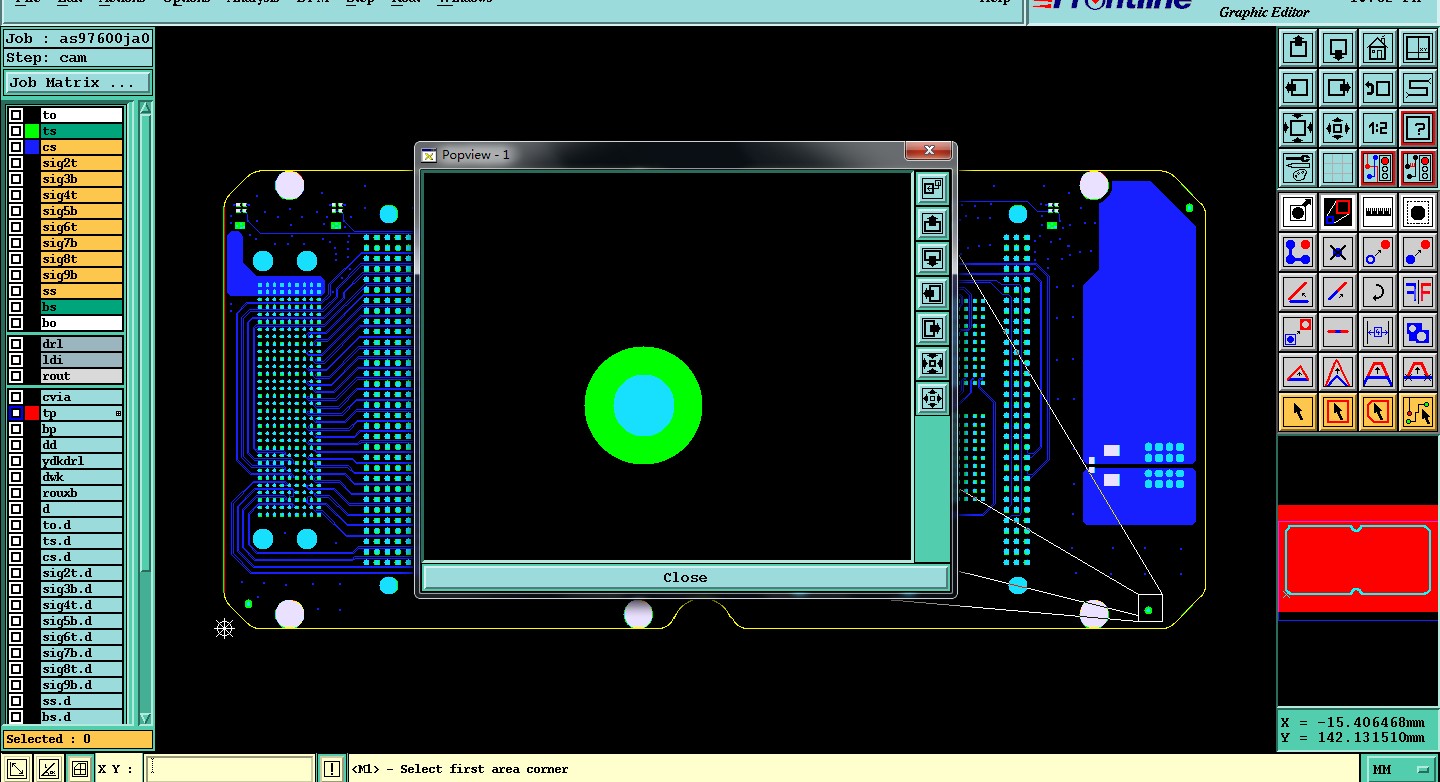Click the 1:2 zoom ratio icon
The height and width of the screenshot is (782, 1440).
1378,128
